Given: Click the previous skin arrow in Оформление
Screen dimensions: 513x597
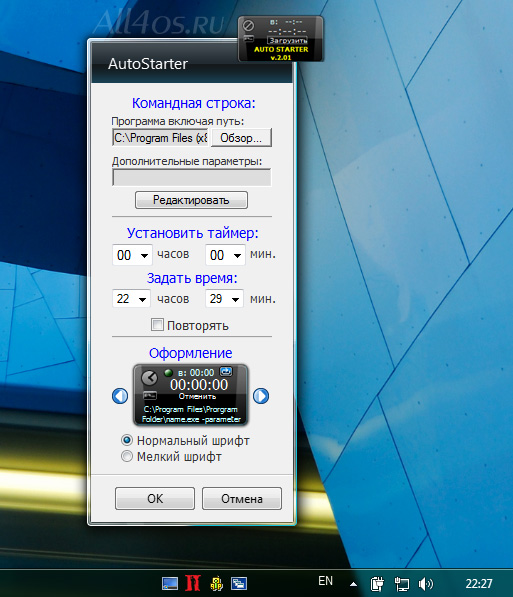Looking at the screenshot, I should [120, 396].
